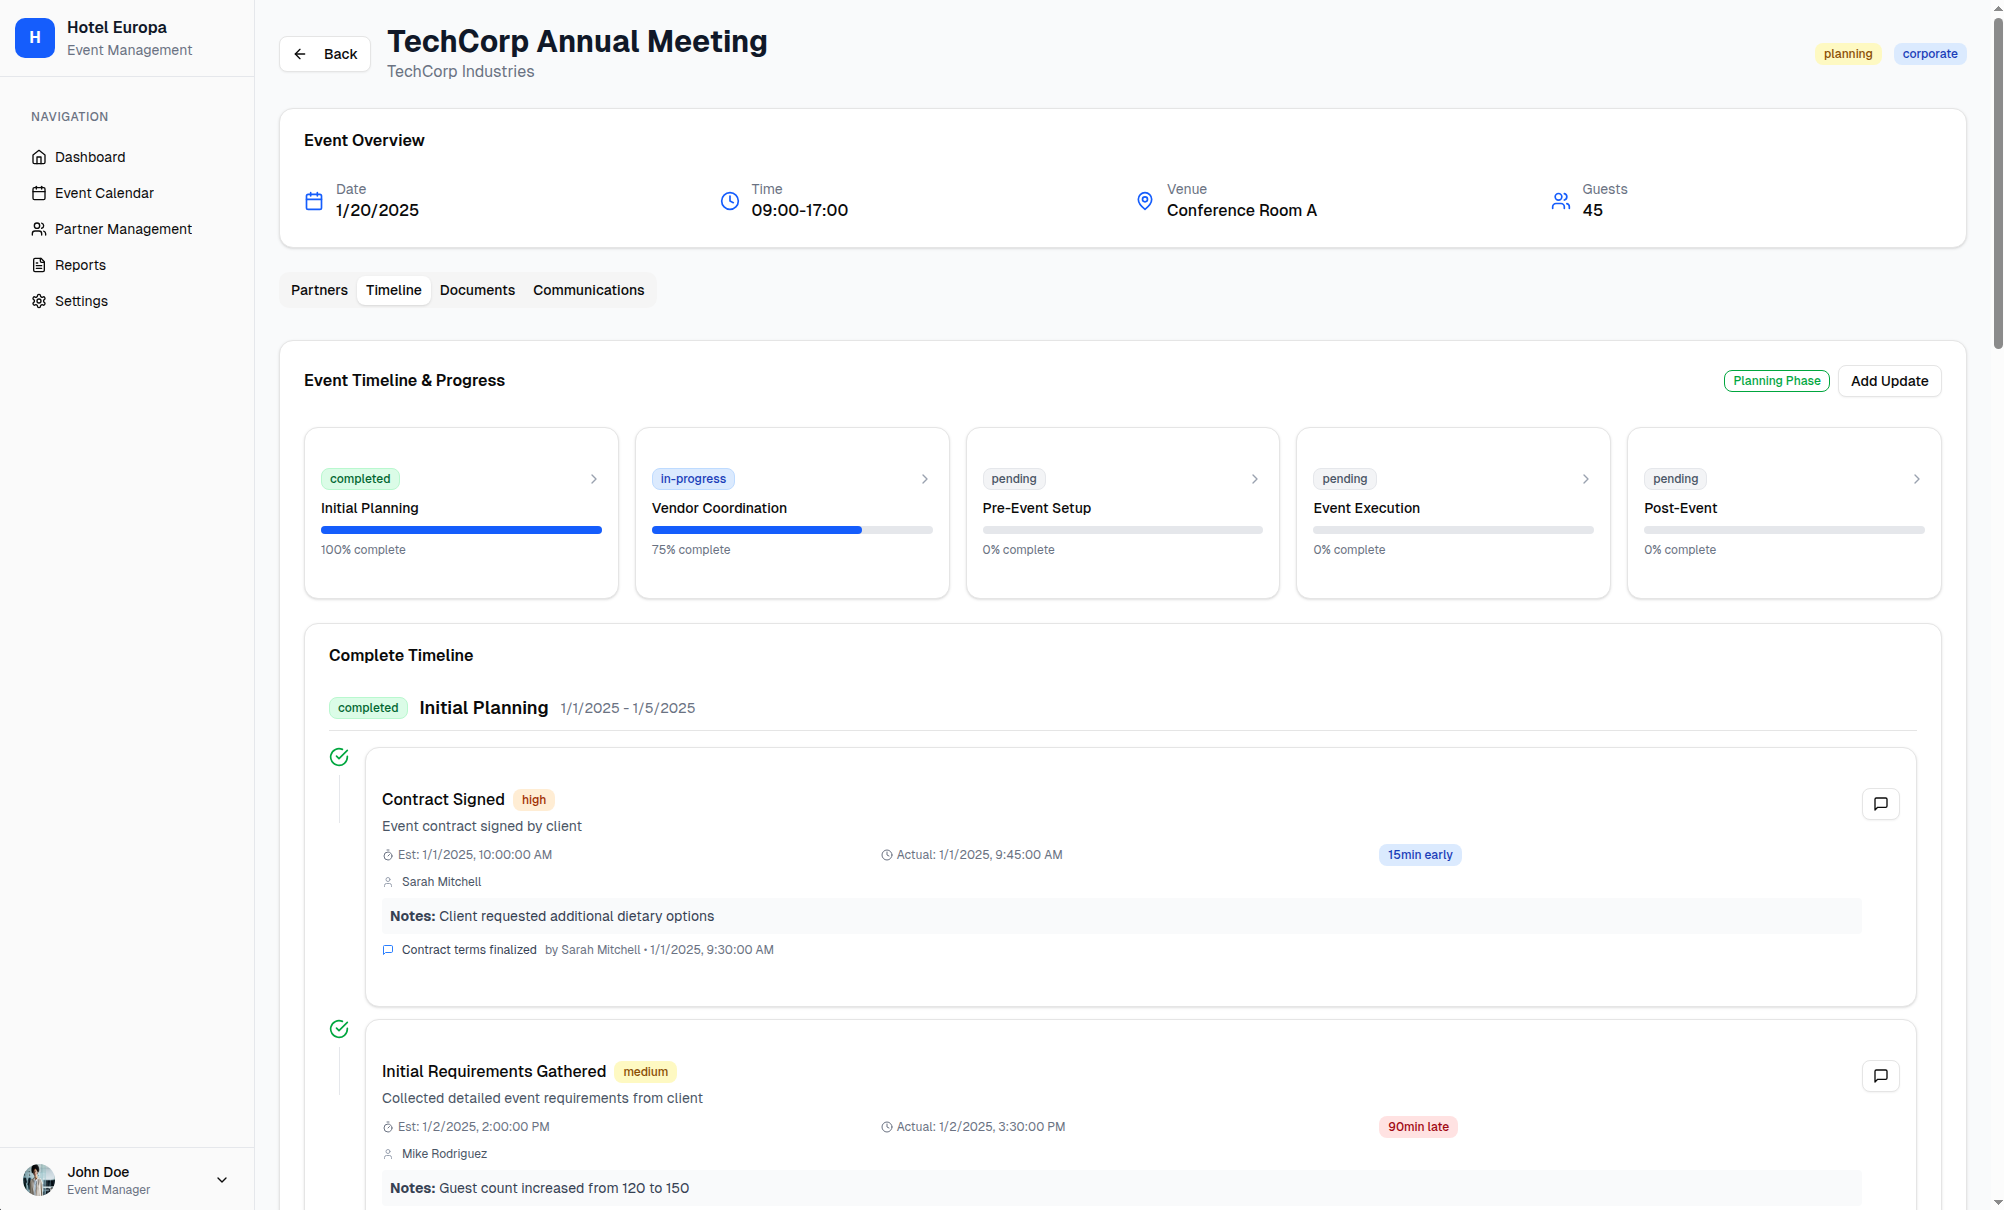
Task: Open Event Calendar from the navigation icons
Action: click(x=39, y=193)
